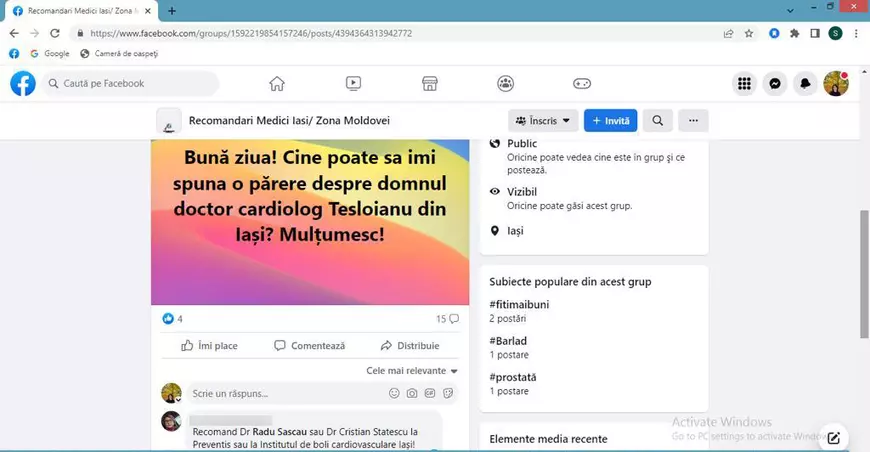Add a sticker to the reply

coord(448,393)
